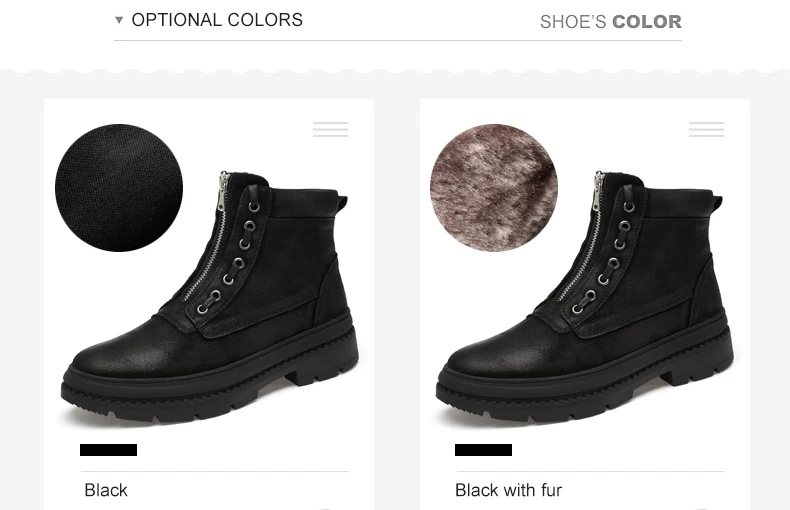Click the black color bar under right boot

pyautogui.click(x=483, y=450)
